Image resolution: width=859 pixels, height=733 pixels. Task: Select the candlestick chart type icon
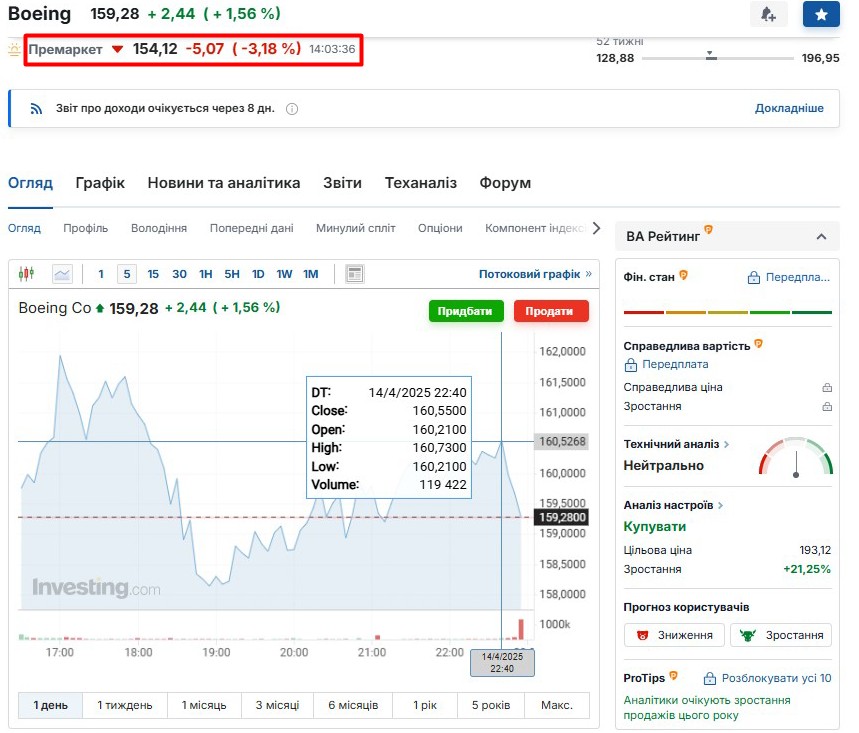click(27, 274)
